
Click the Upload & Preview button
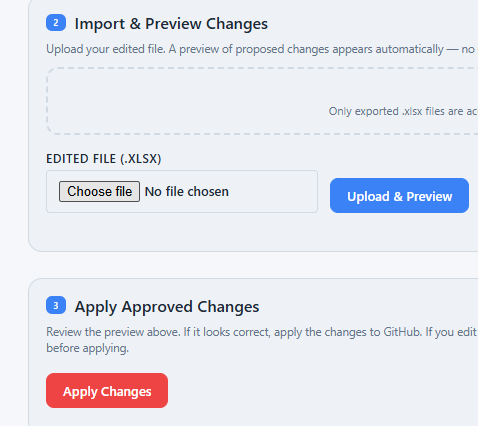(x=399, y=196)
